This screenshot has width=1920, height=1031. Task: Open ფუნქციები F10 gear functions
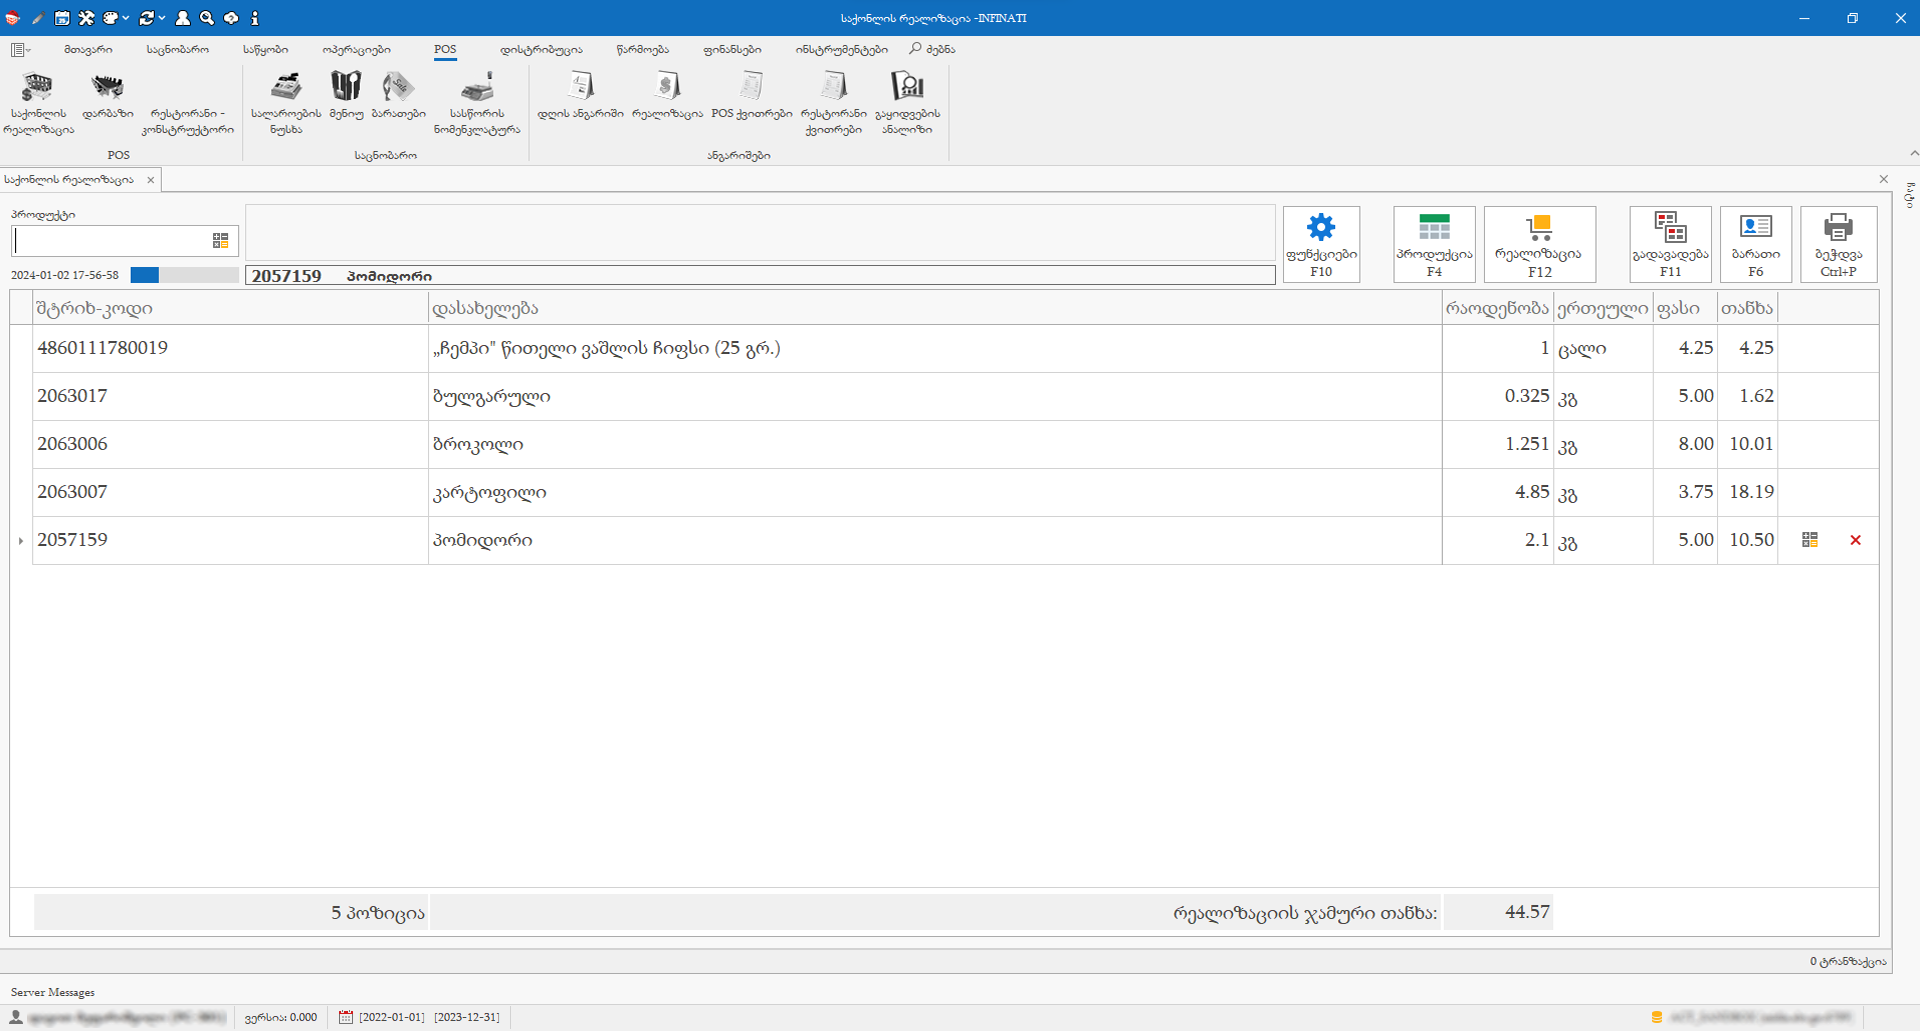click(x=1321, y=244)
